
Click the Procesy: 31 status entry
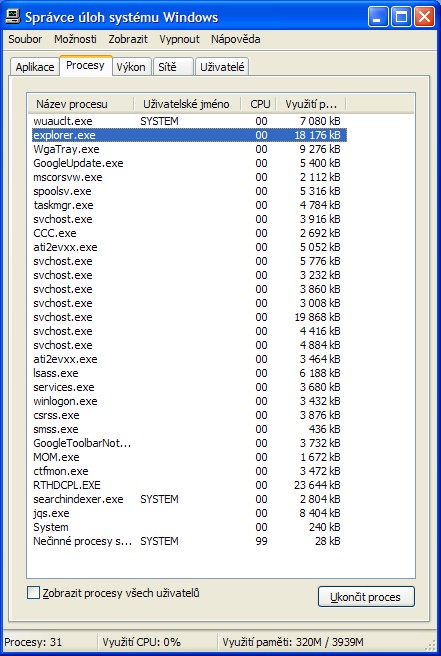[x=33, y=642]
